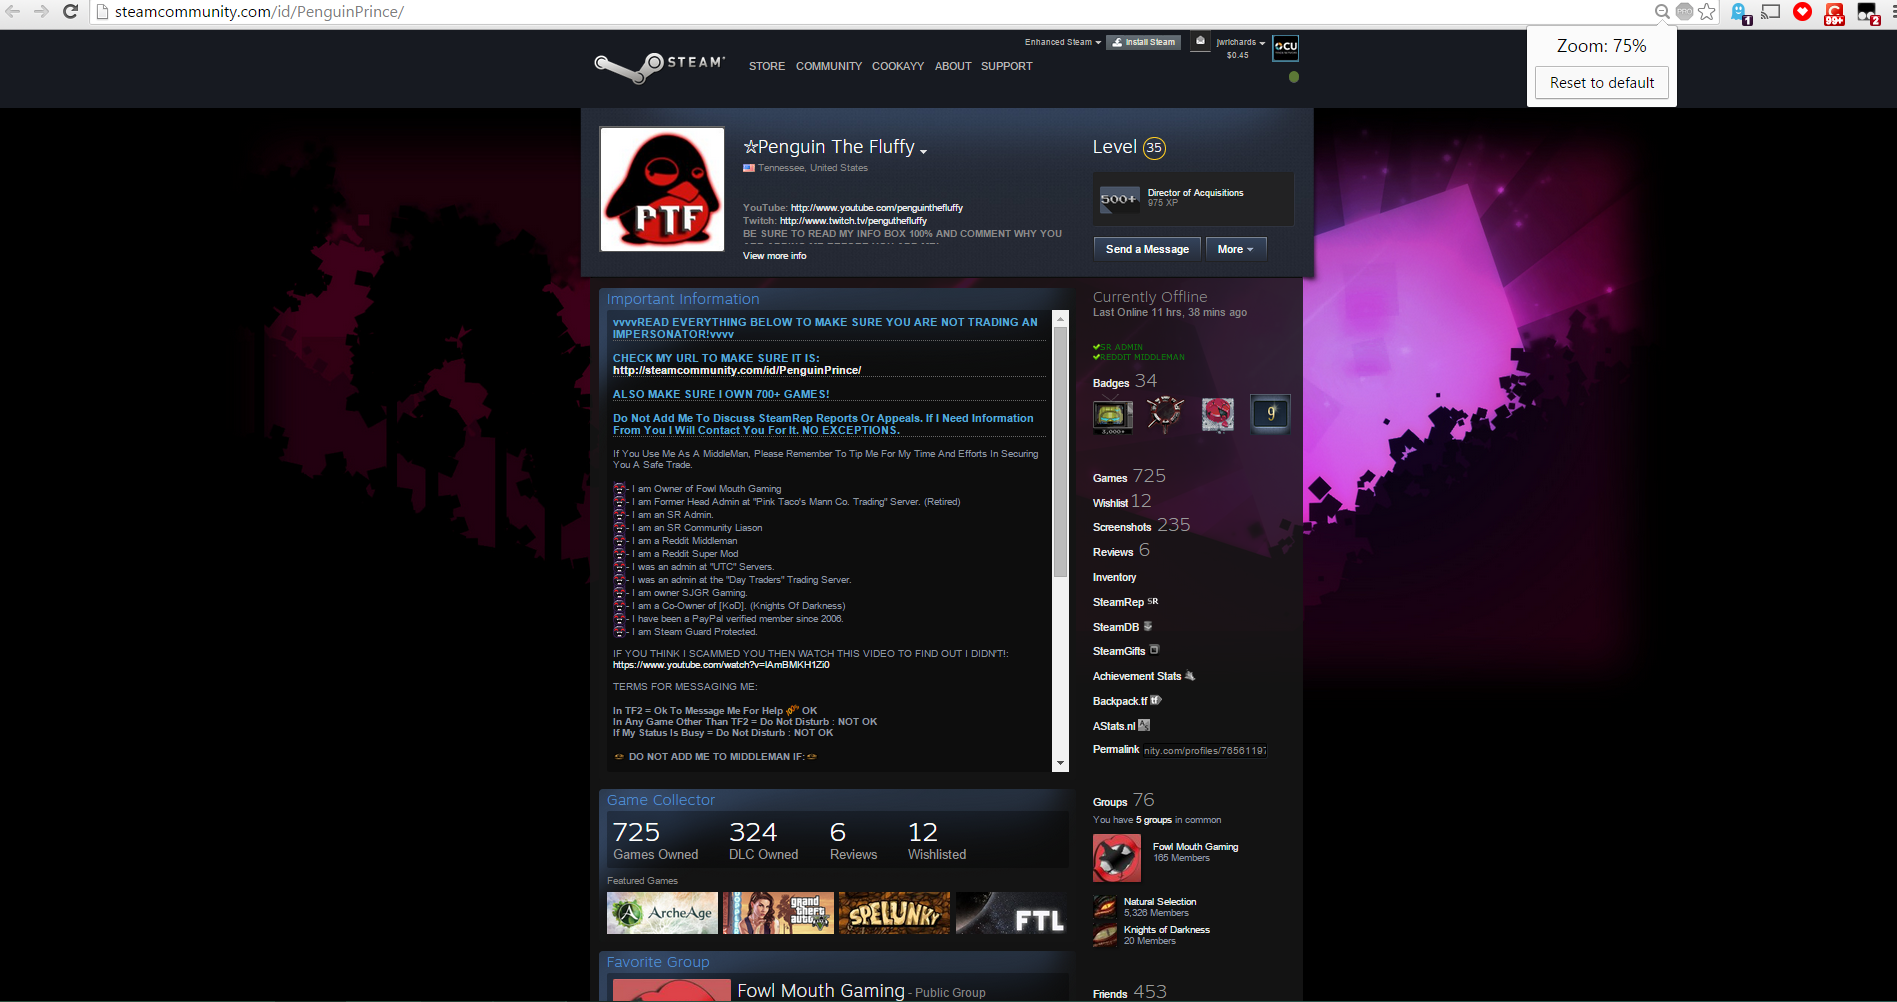
Task: Click the zoom magnifier icon in address bar
Action: click(x=1662, y=12)
